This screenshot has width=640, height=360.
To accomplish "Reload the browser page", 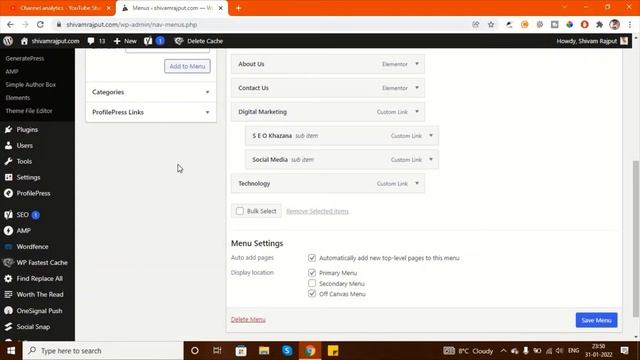I will click(40, 24).
